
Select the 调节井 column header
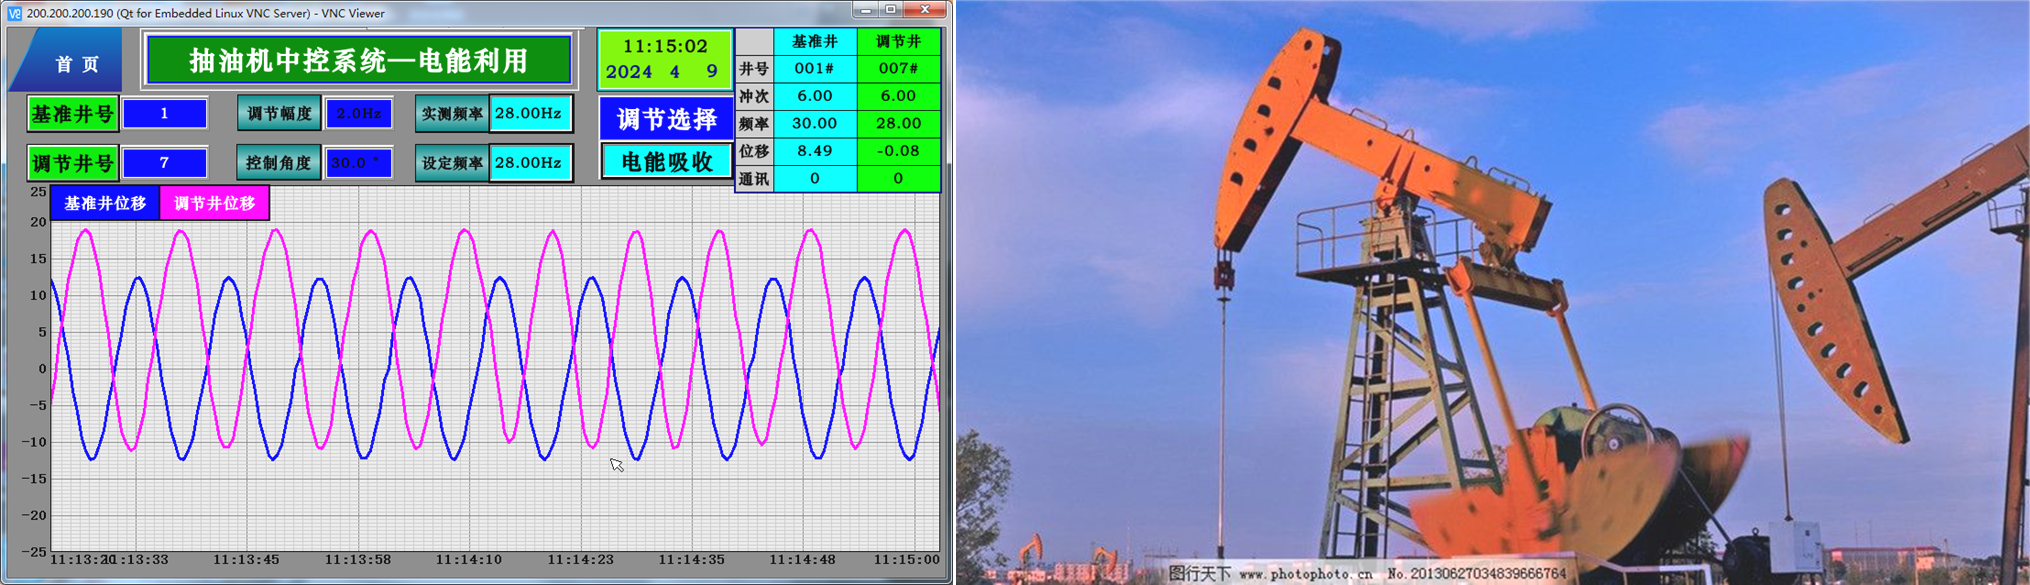[898, 41]
